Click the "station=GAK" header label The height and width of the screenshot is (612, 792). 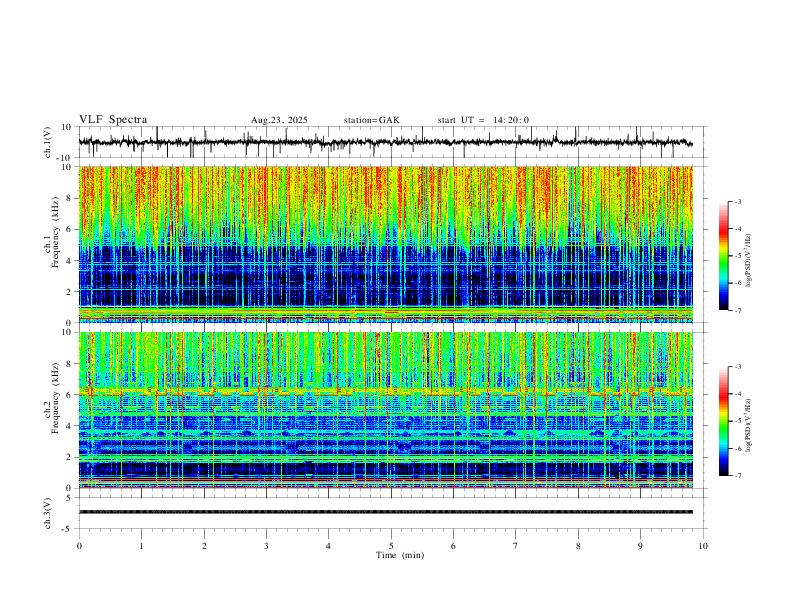(371, 120)
